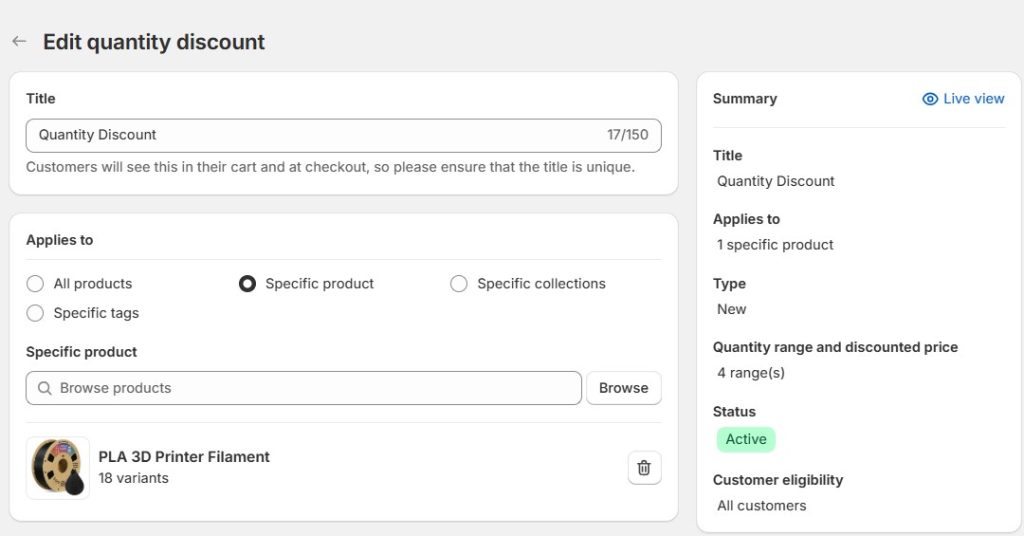Select the Specific product radio option
This screenshot has width=1024, height=536.
(x=247, y=284)
